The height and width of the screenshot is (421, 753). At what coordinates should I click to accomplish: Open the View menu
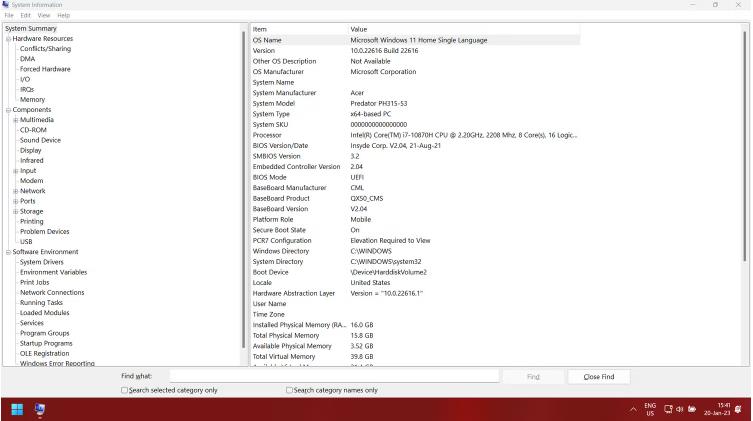44,15
